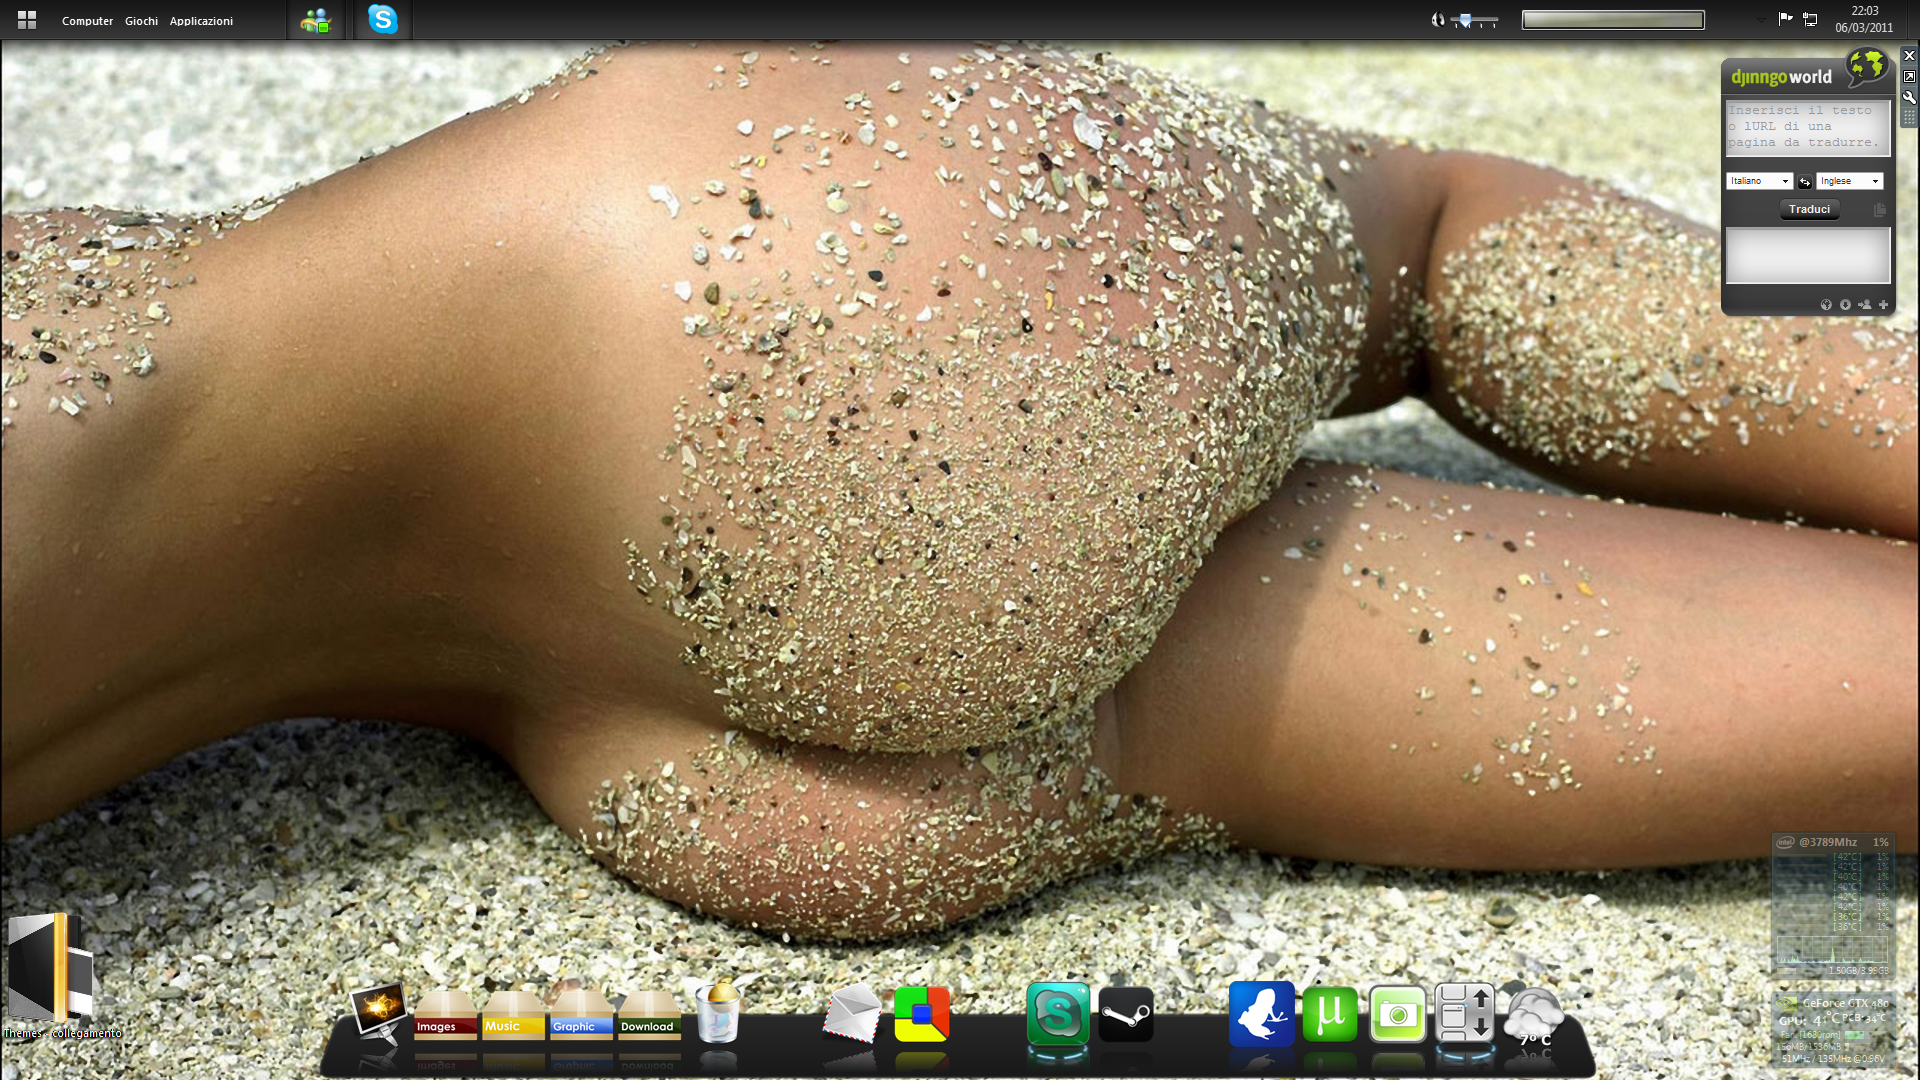Viewport: 1920px width, 1080px height.
Task: Click the translation output box
Action: [x=1808, y=256]
